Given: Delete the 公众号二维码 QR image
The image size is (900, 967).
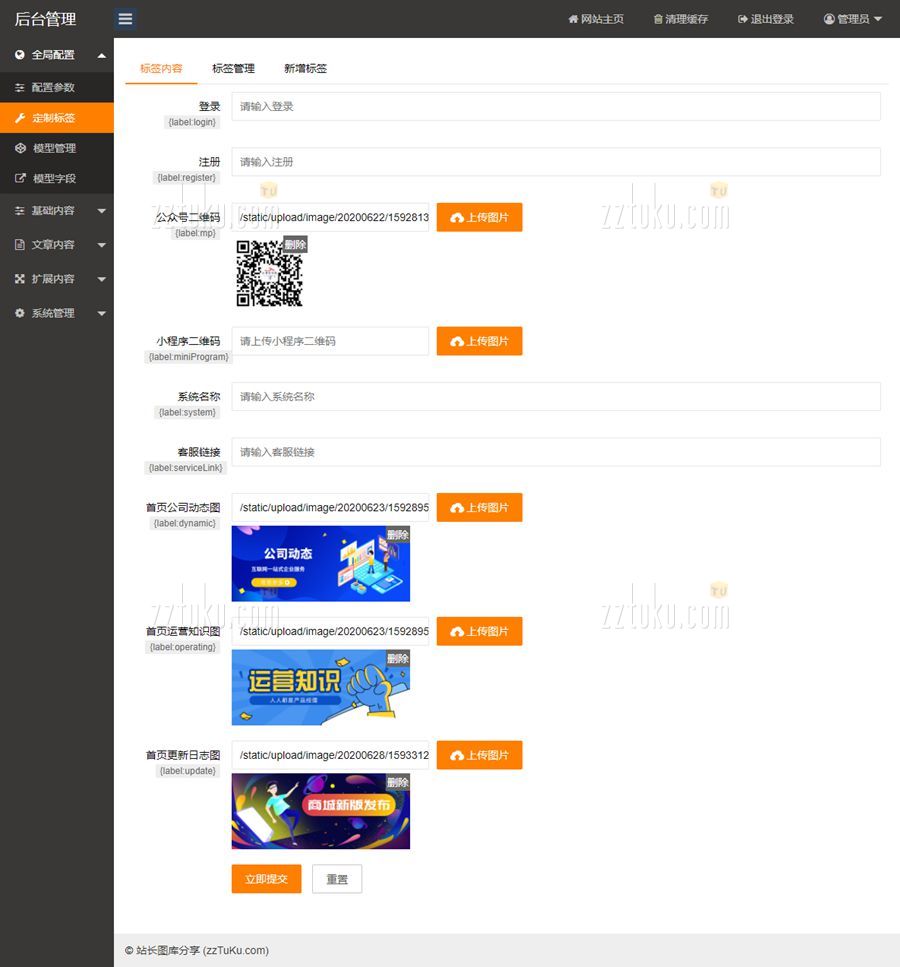Looking at the screenshot, I should (x=295, y=245).
